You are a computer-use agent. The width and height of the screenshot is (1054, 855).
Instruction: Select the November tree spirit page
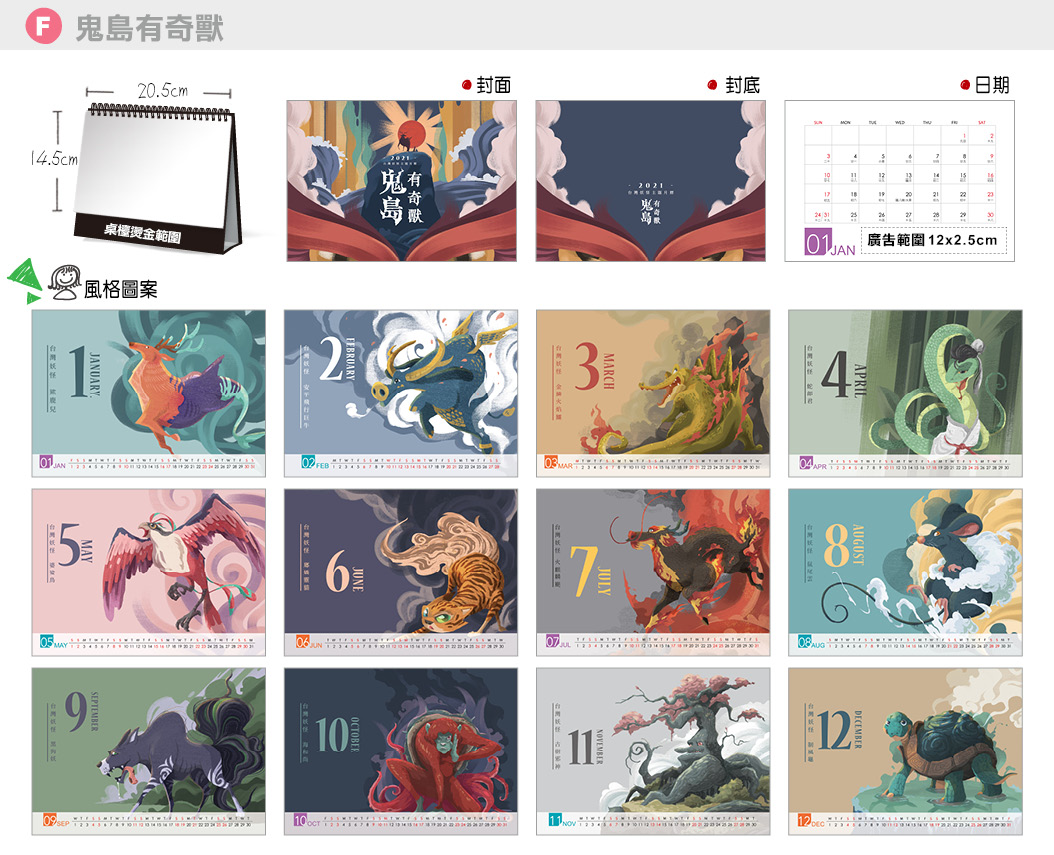[x=653, y=751]
